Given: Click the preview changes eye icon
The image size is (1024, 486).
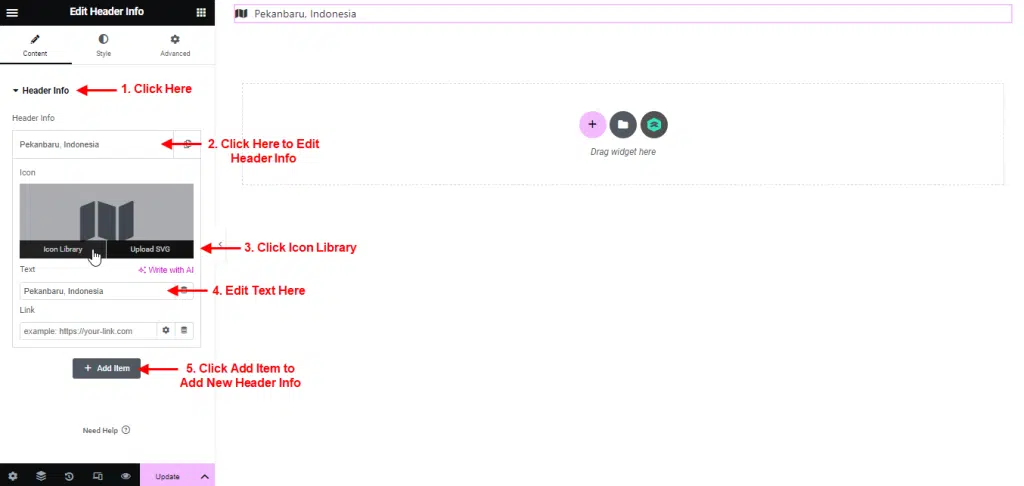Looking at the screenshot, I should pos(126,476).
